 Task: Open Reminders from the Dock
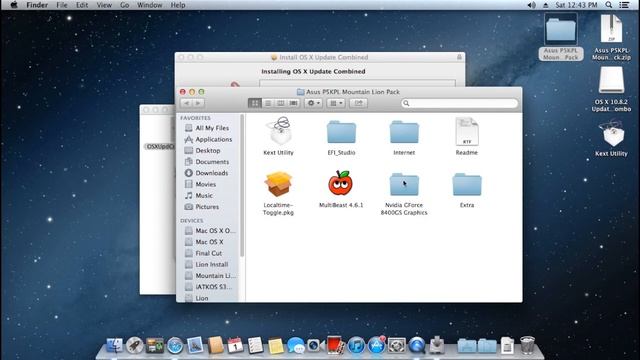tap(255, 345)
